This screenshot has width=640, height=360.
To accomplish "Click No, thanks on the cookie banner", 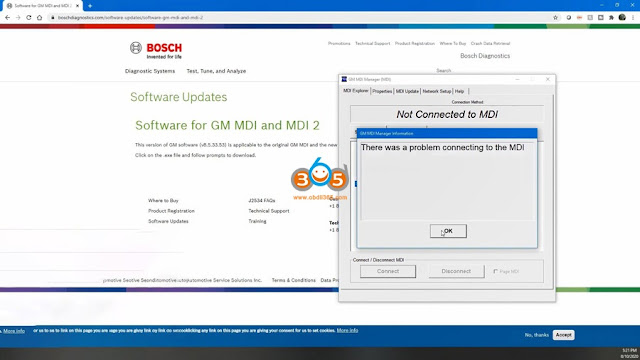I will click(x=537, y=335).
